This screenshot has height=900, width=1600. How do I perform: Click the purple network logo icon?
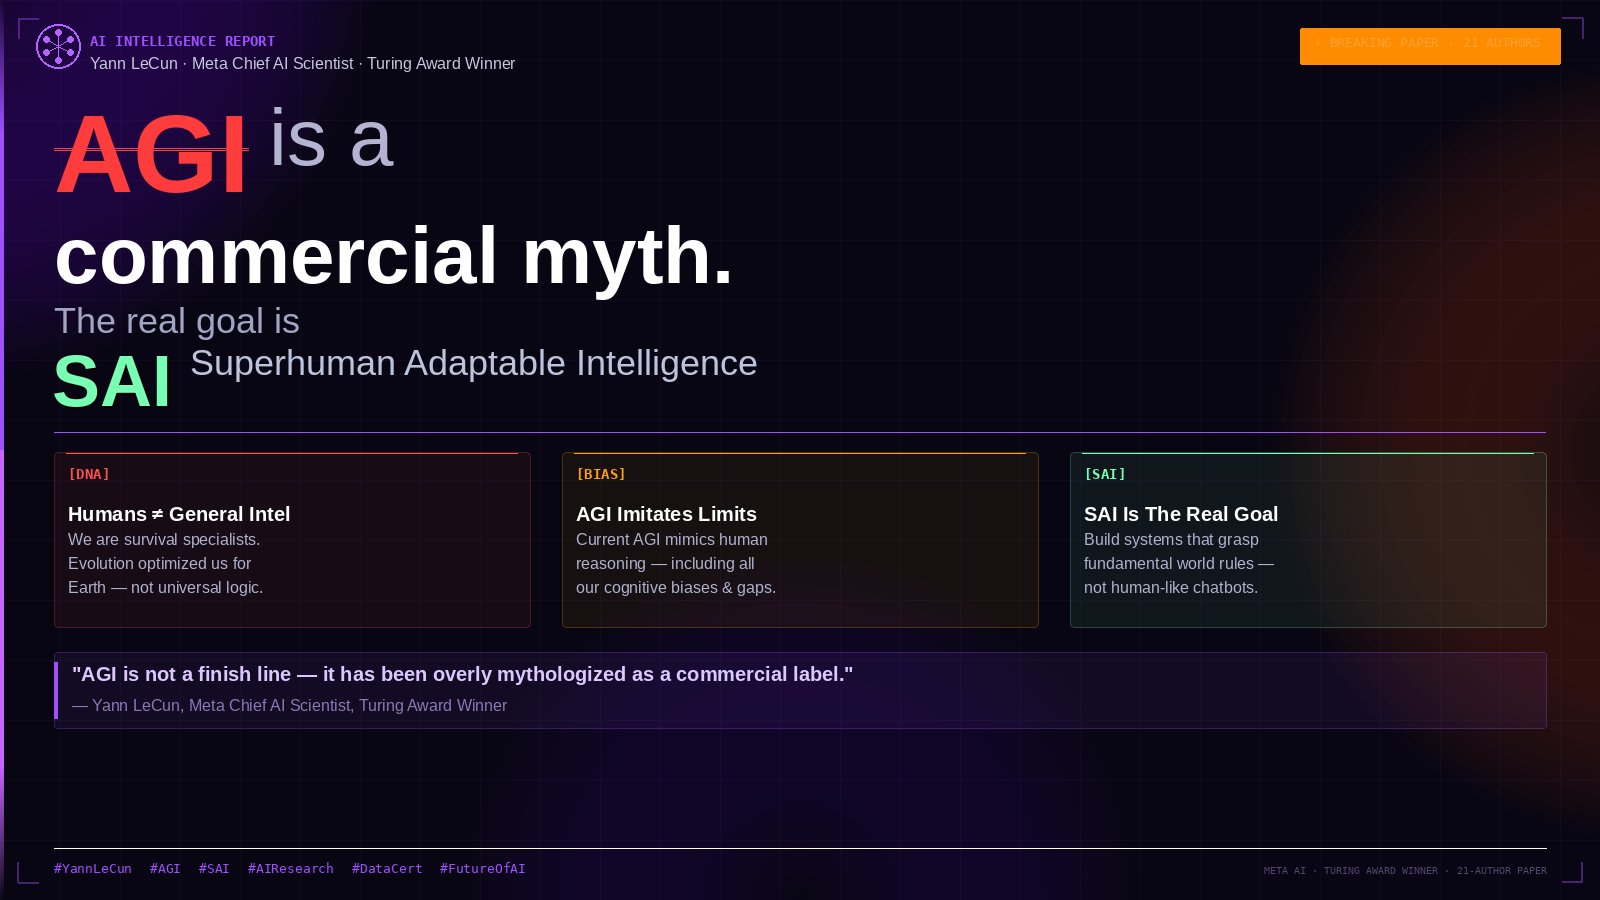[58, 47]
